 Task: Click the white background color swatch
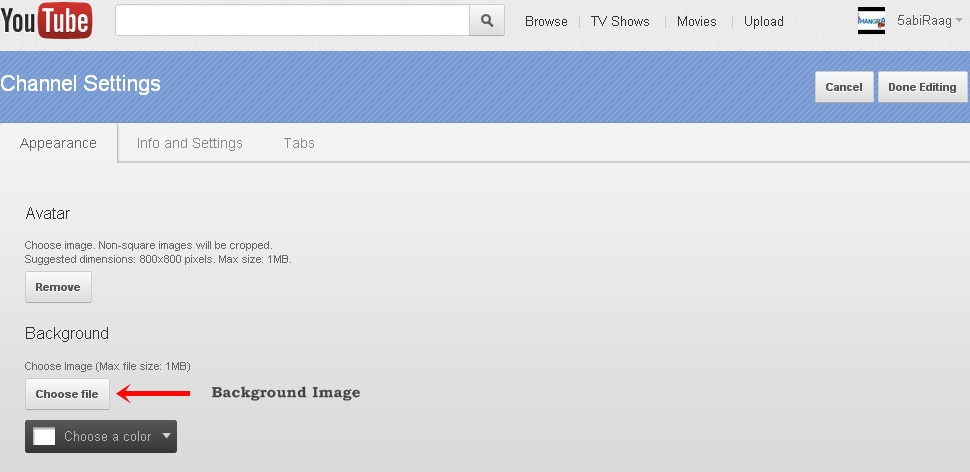point(44,437)
